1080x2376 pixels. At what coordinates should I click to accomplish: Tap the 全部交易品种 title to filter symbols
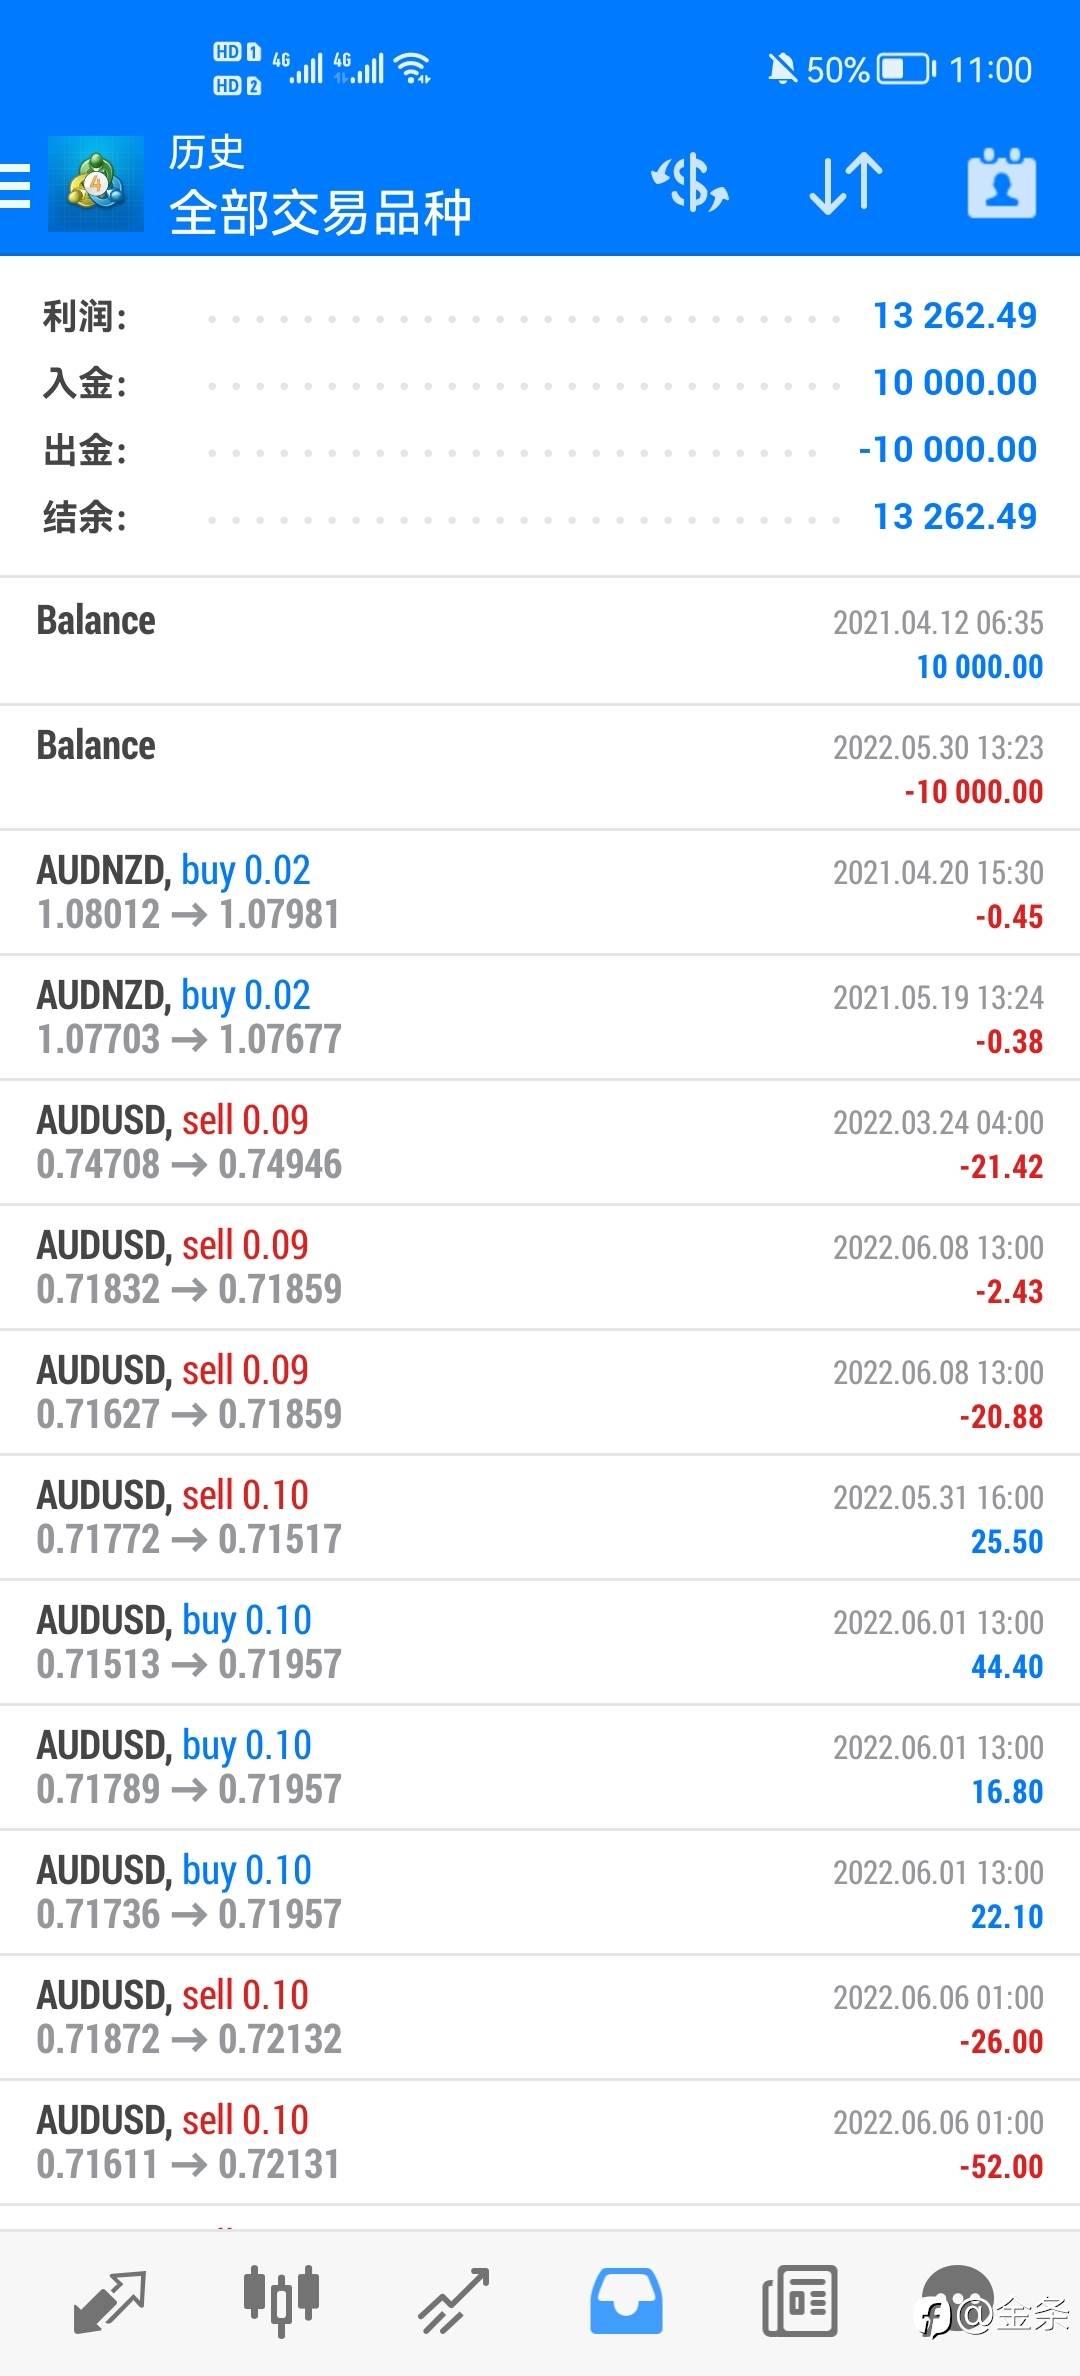(320, 212)
